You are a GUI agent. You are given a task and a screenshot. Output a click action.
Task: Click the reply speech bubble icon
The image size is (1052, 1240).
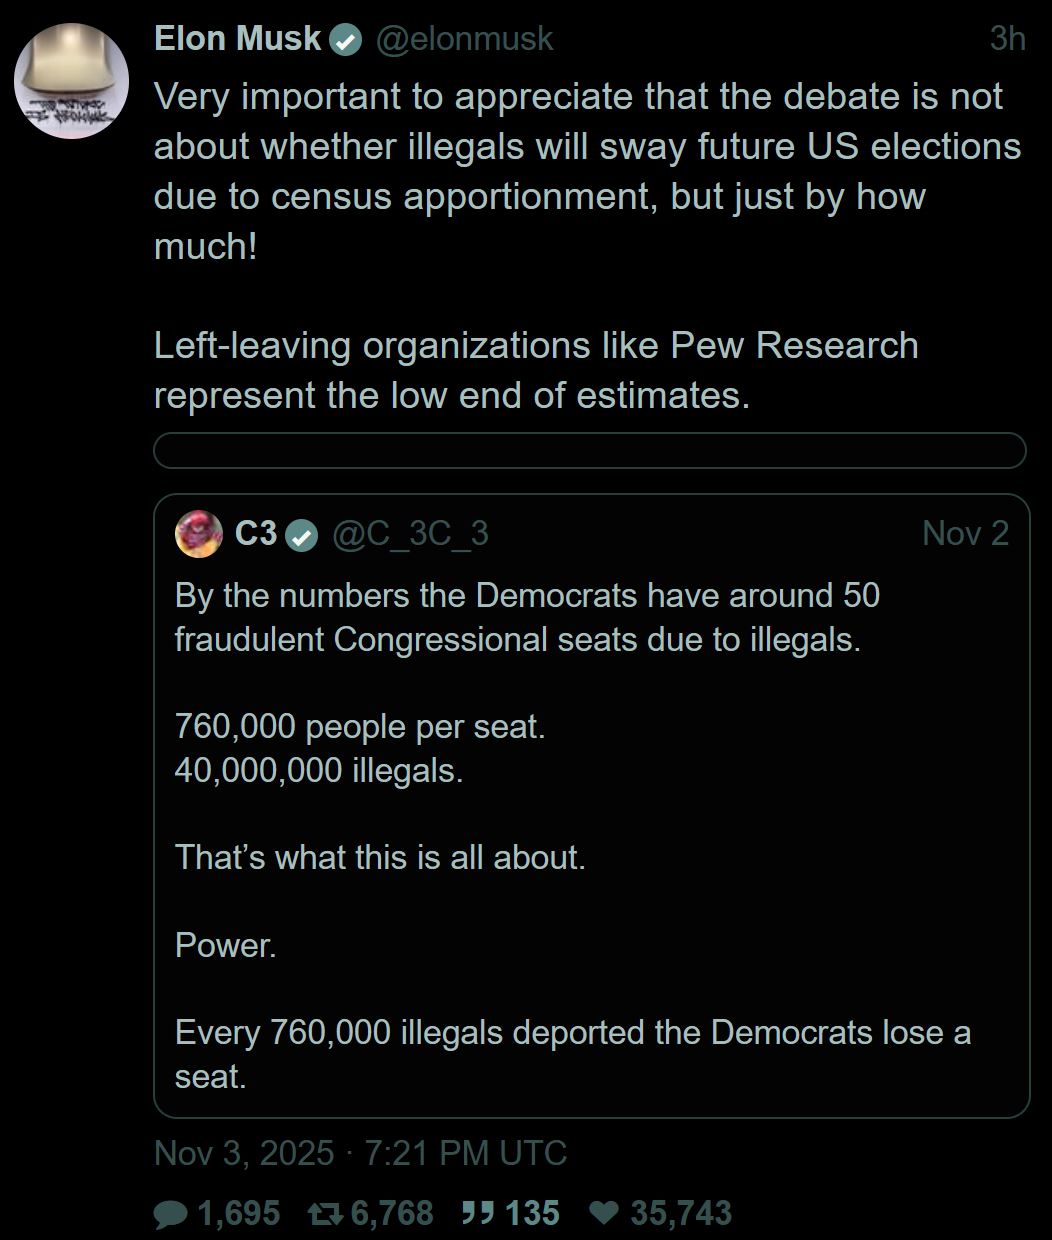[x=171, y=1214]
